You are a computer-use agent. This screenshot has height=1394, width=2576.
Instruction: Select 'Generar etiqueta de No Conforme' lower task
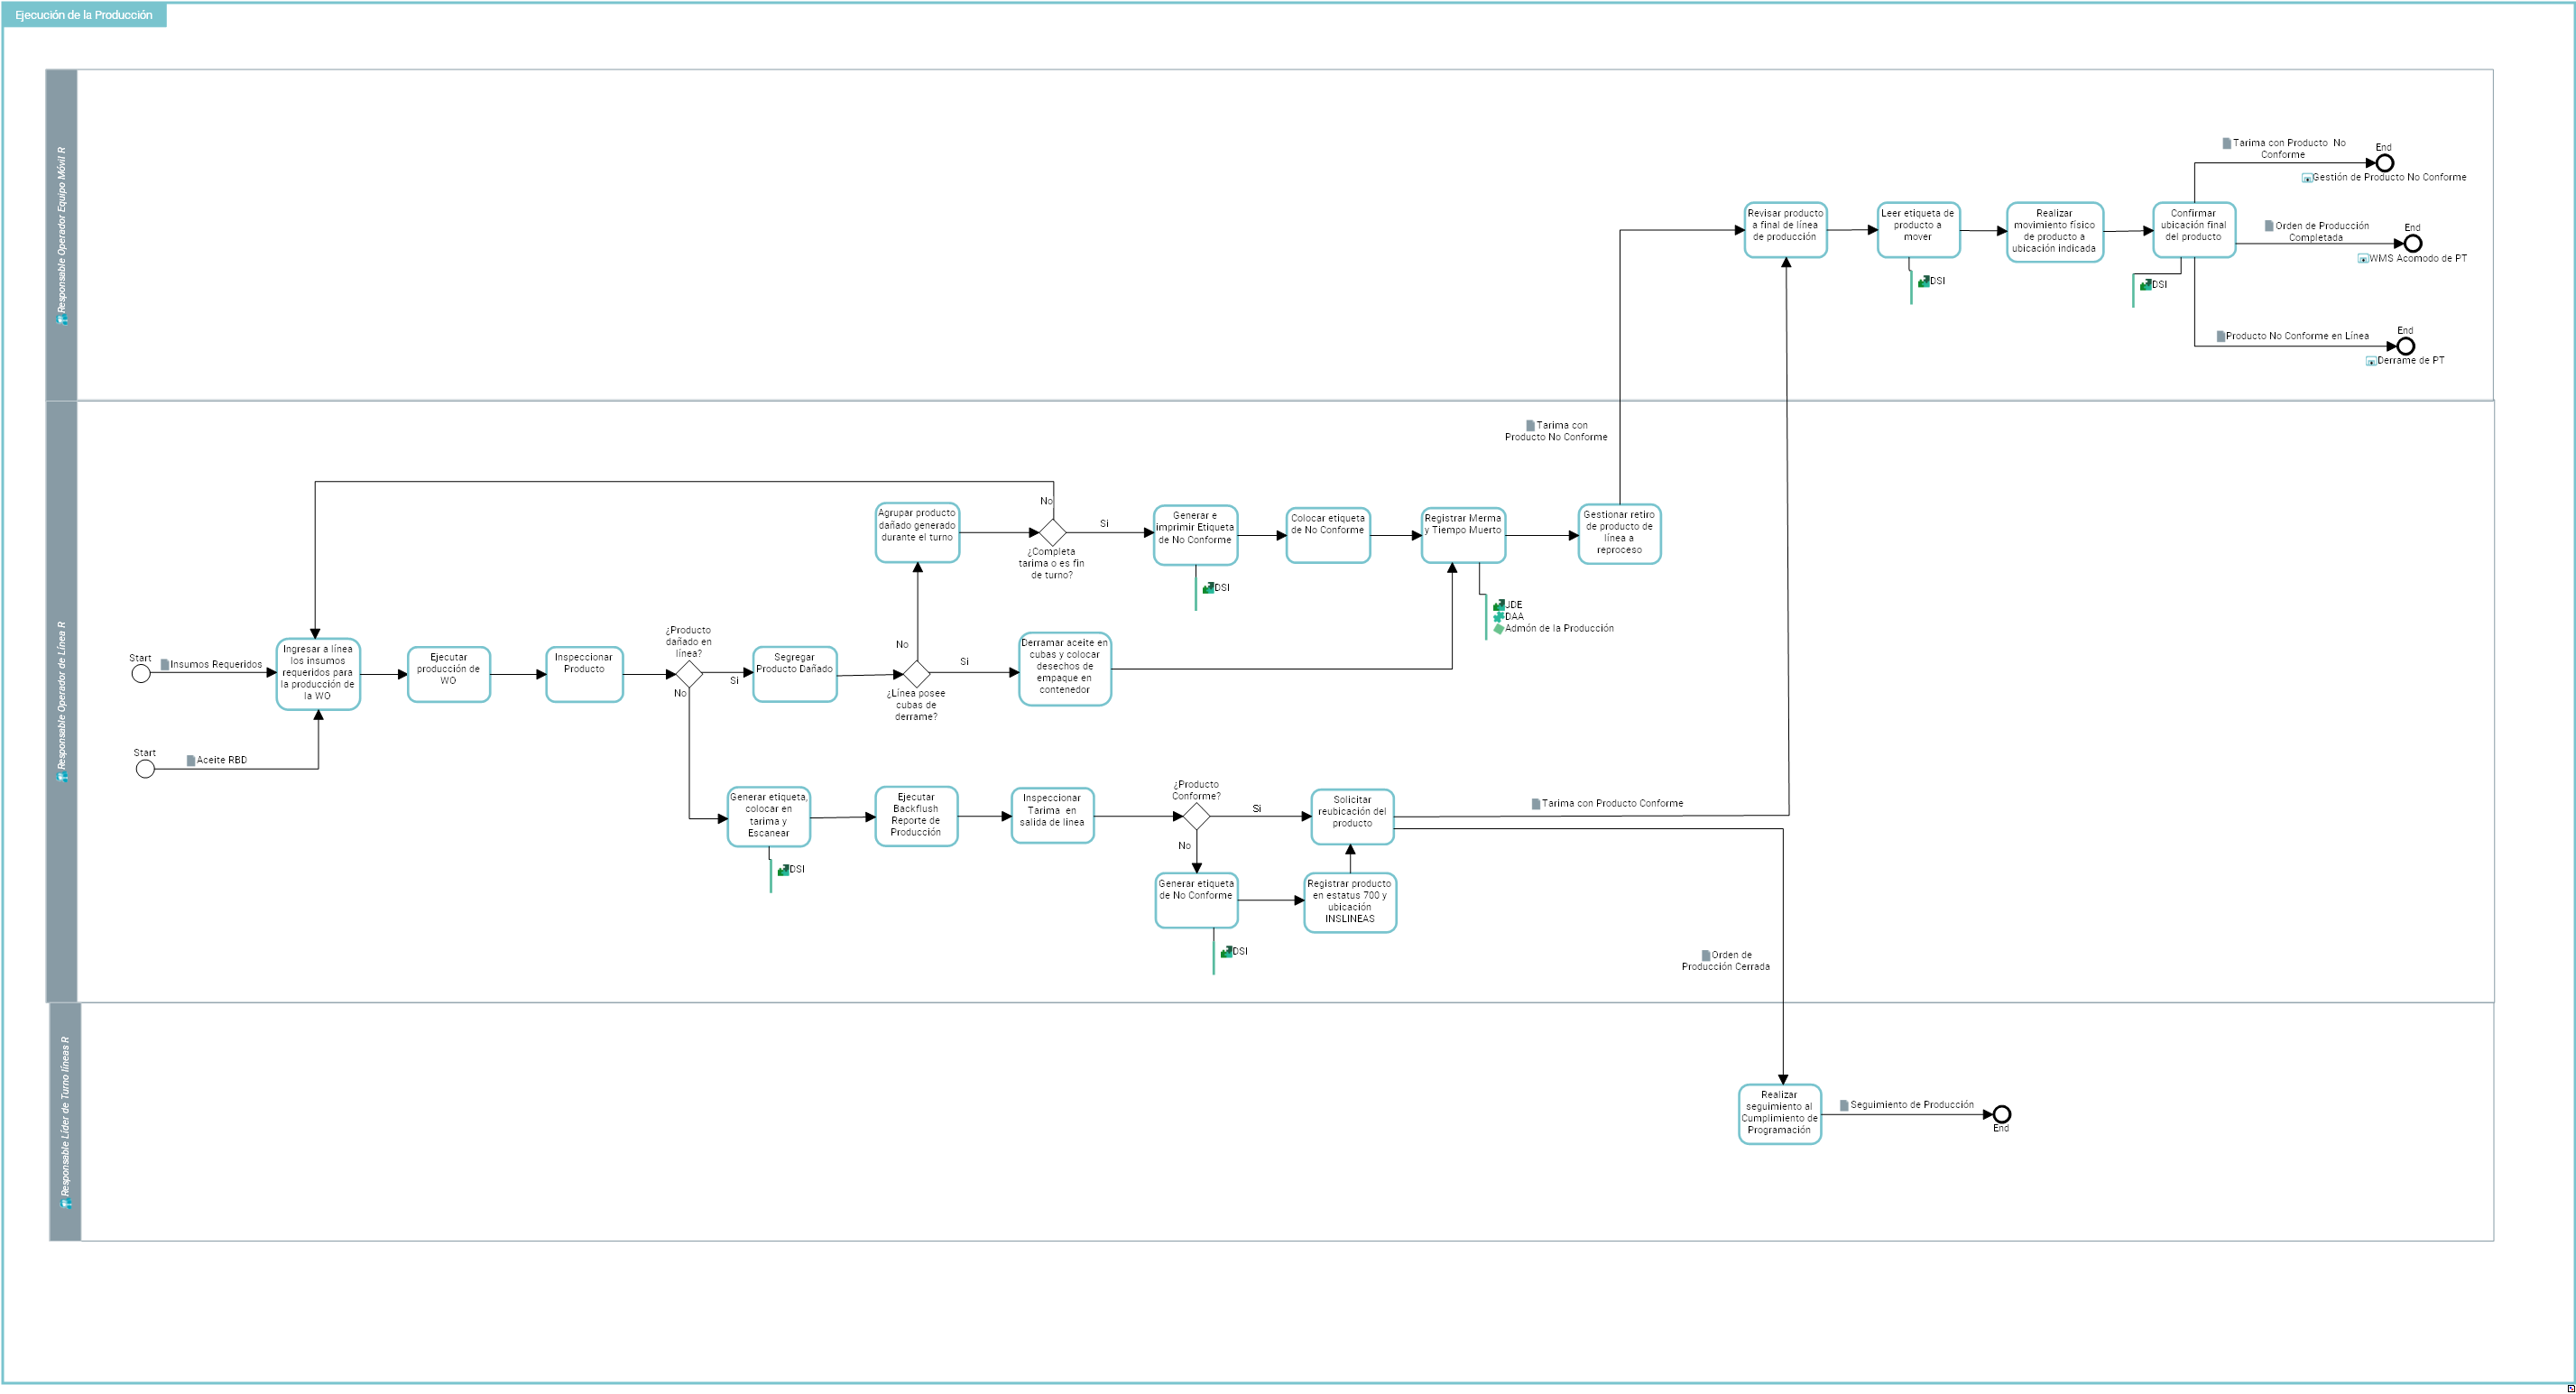1196,900
